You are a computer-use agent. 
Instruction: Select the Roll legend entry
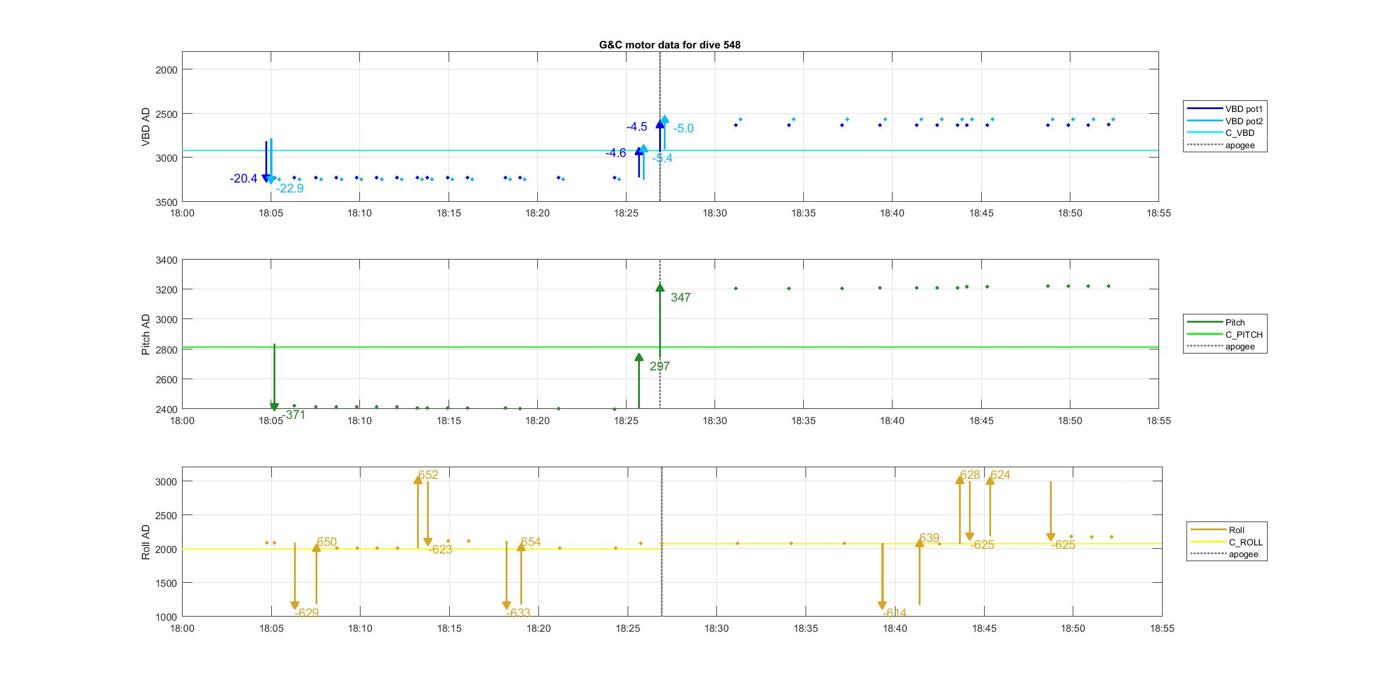pos(1236,530)
